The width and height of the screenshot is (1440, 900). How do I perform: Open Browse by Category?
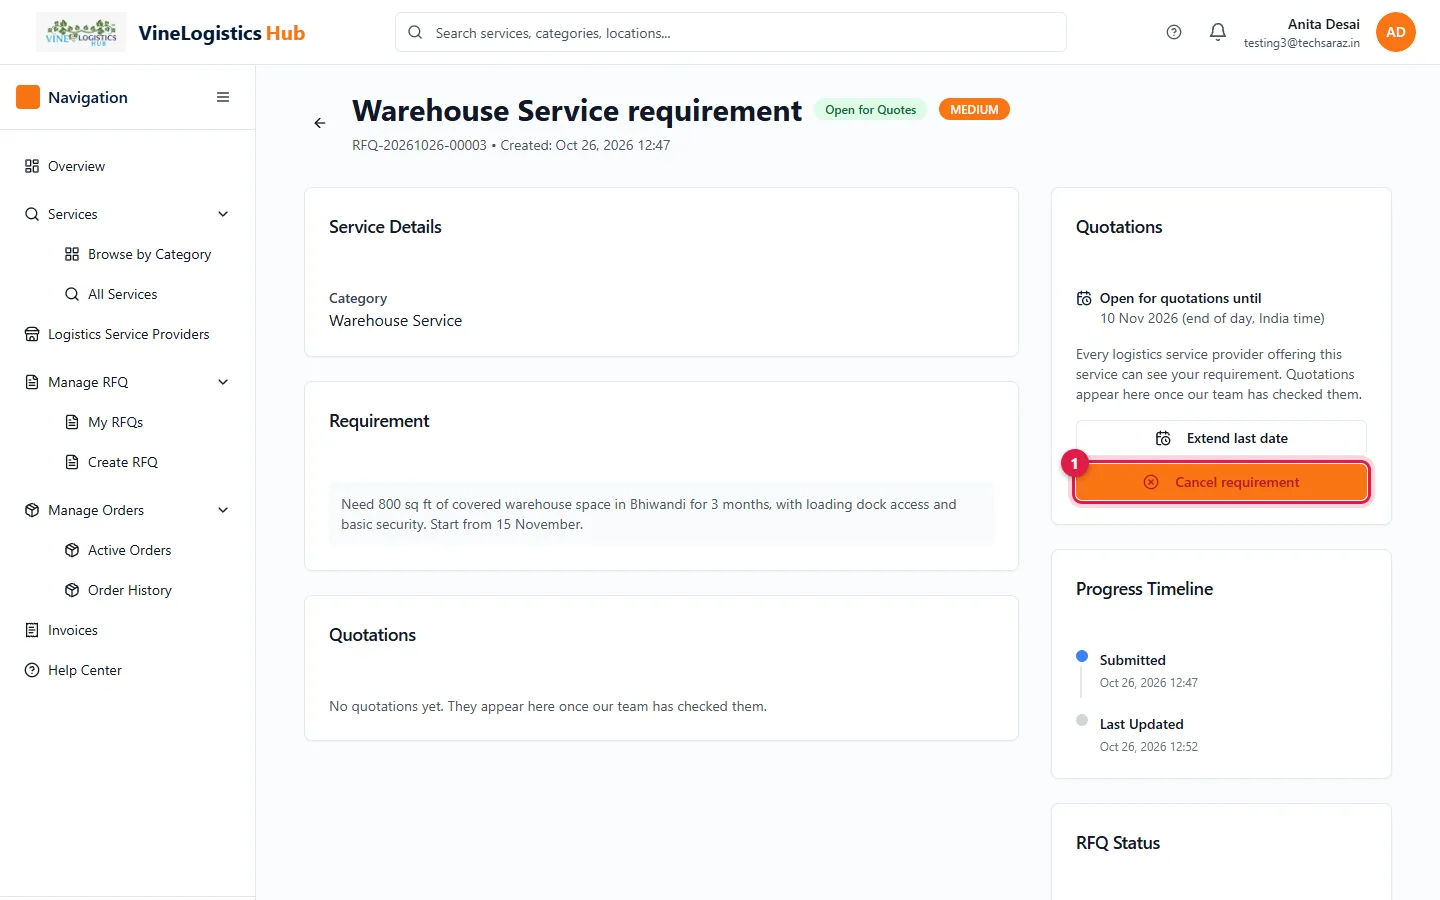tap(147, 254)
